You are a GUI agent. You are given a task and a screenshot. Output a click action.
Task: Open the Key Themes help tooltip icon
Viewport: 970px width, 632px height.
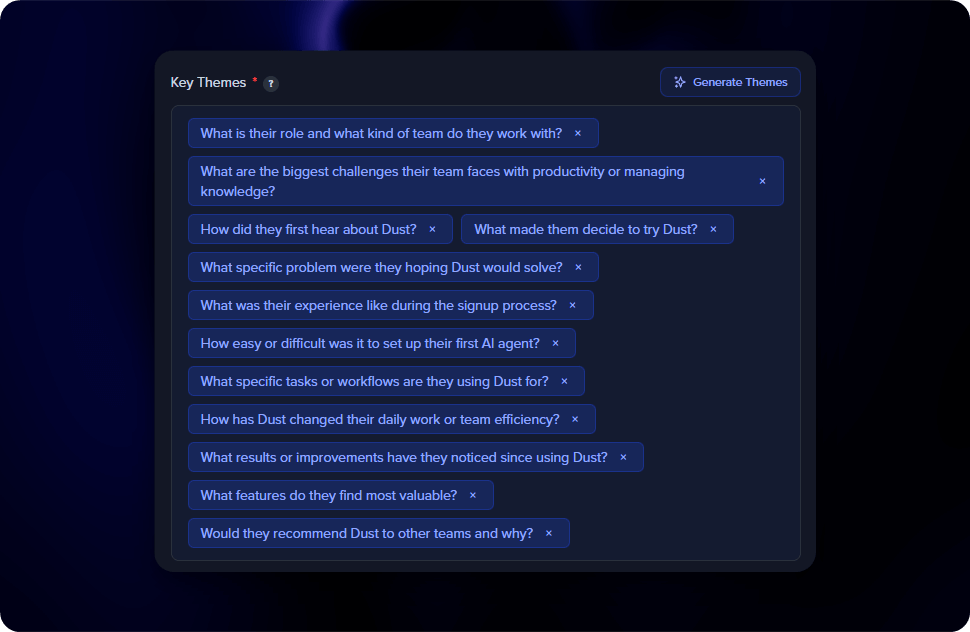[x=271, y=84]
